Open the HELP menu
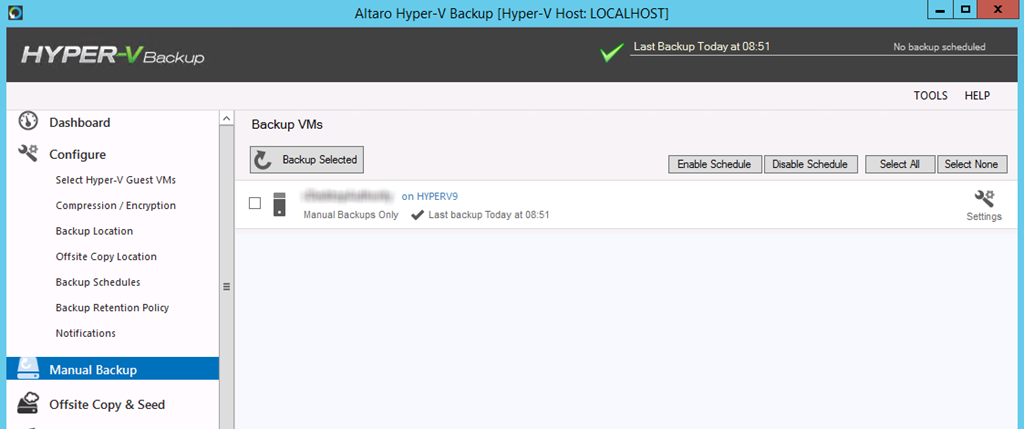Viewport: 1024px width, 429px height. tap(977, 96)
